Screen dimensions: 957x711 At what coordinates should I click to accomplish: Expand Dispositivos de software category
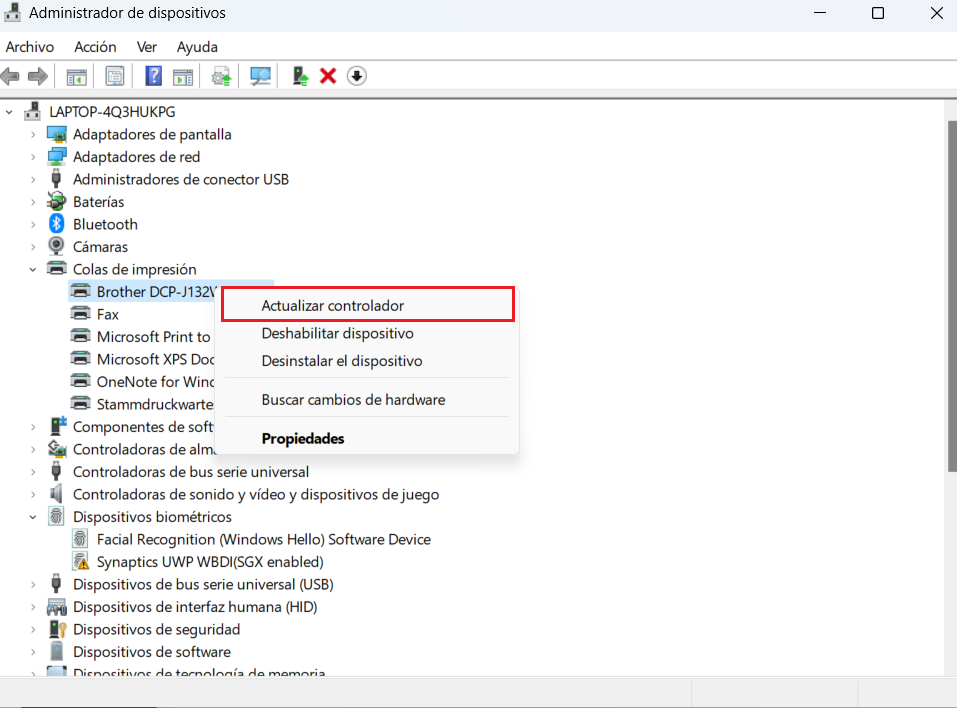tap(33, 652)
